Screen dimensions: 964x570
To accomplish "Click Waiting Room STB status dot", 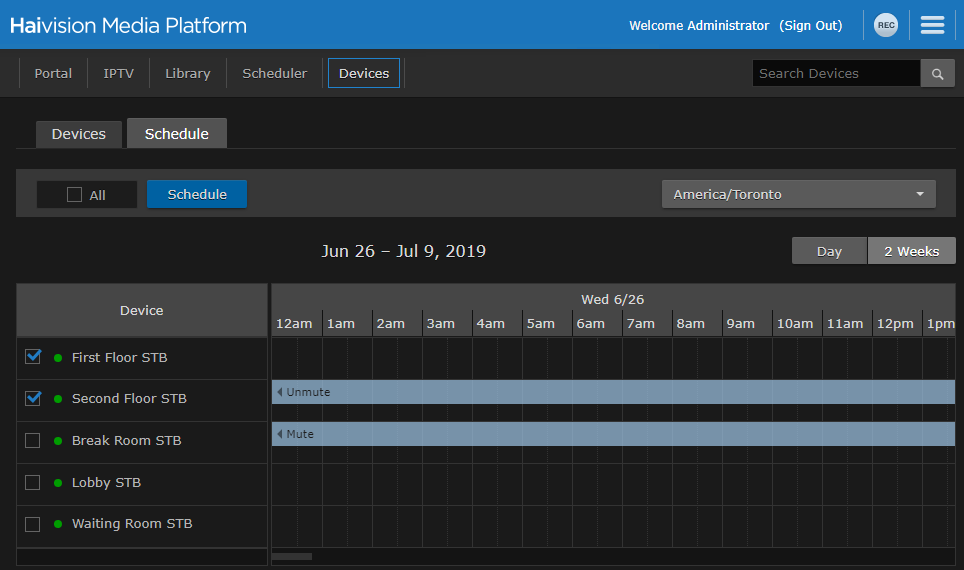I will coord(58,524).
